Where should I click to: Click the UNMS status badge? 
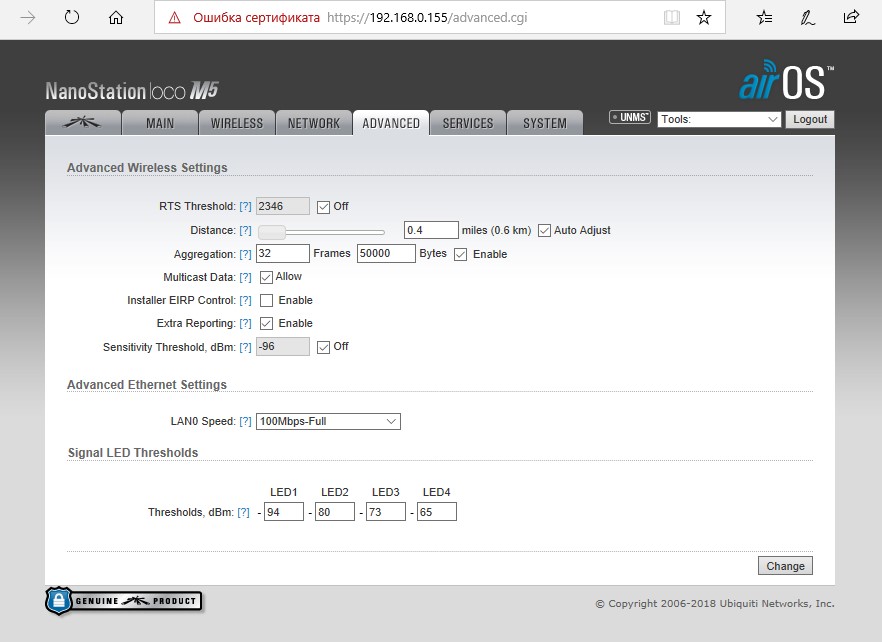(629, 117)
